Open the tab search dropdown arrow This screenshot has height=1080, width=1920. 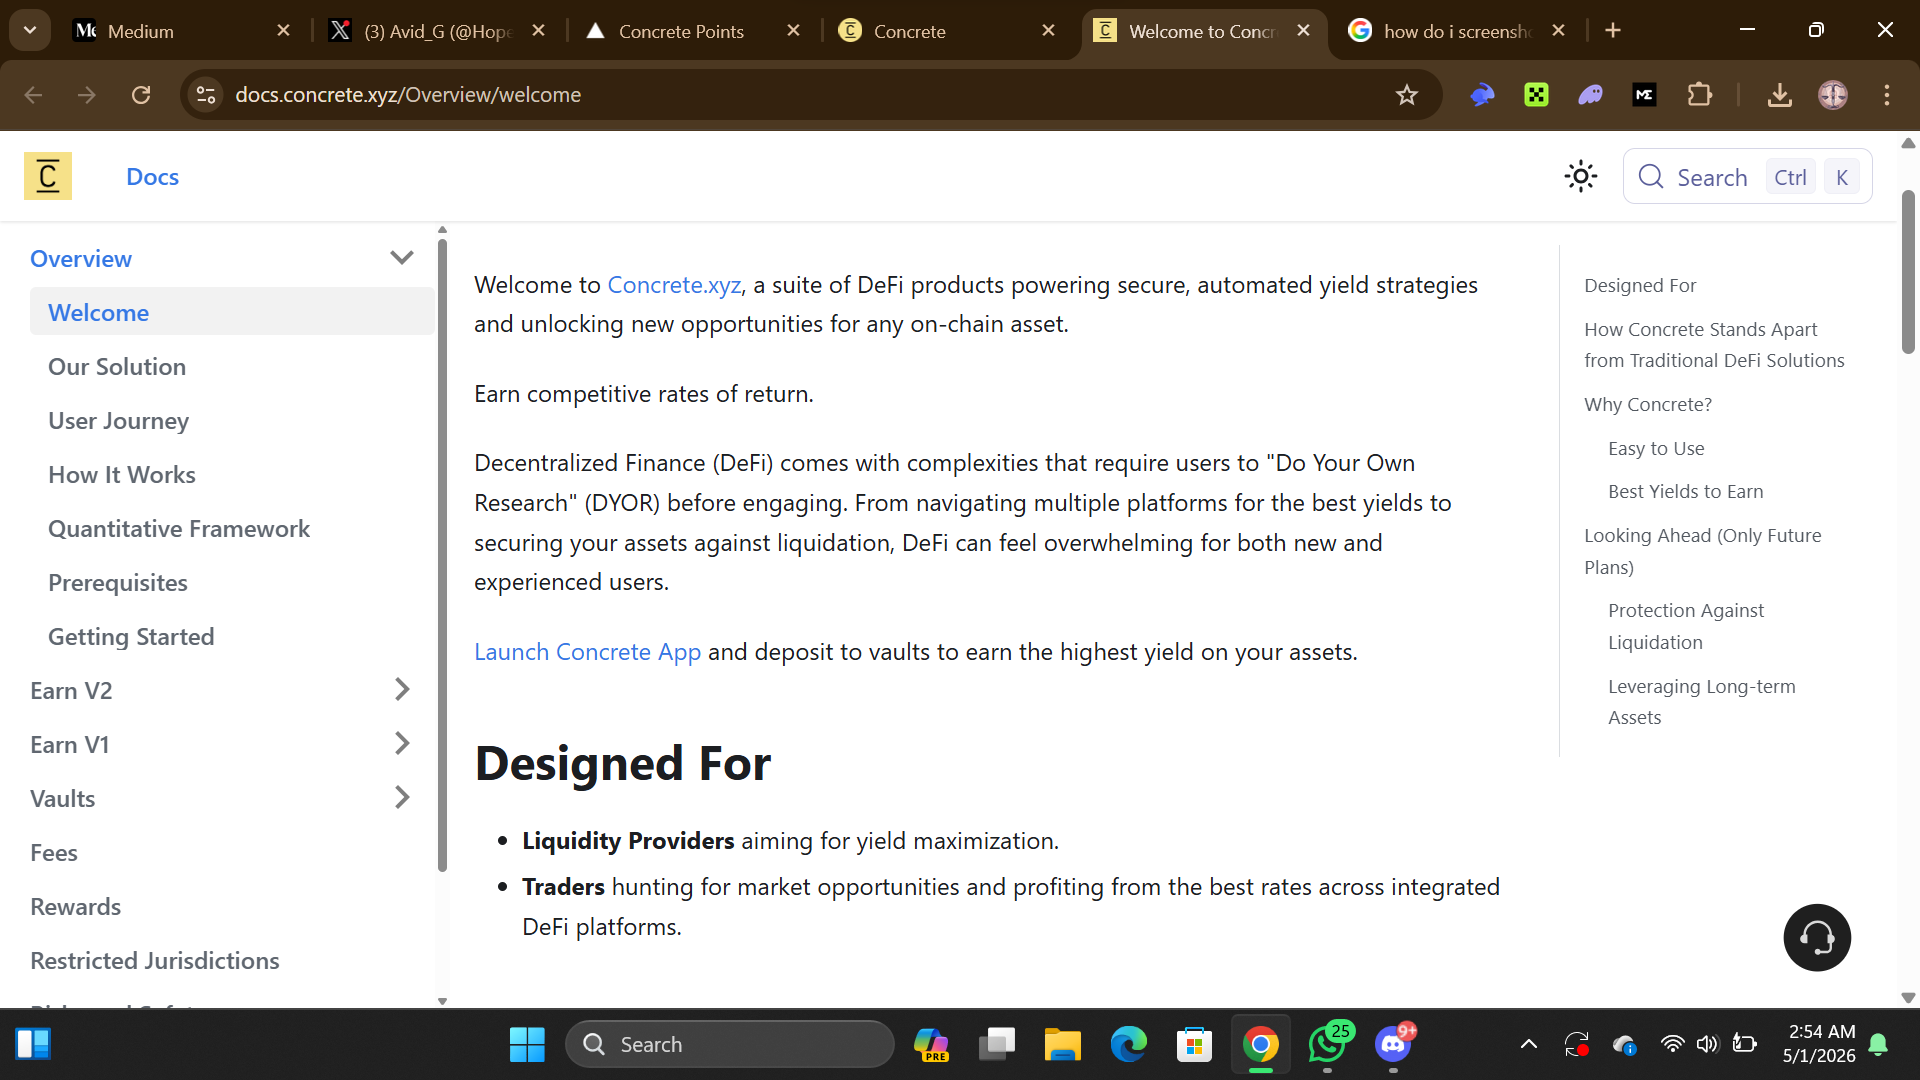[30, 30]
